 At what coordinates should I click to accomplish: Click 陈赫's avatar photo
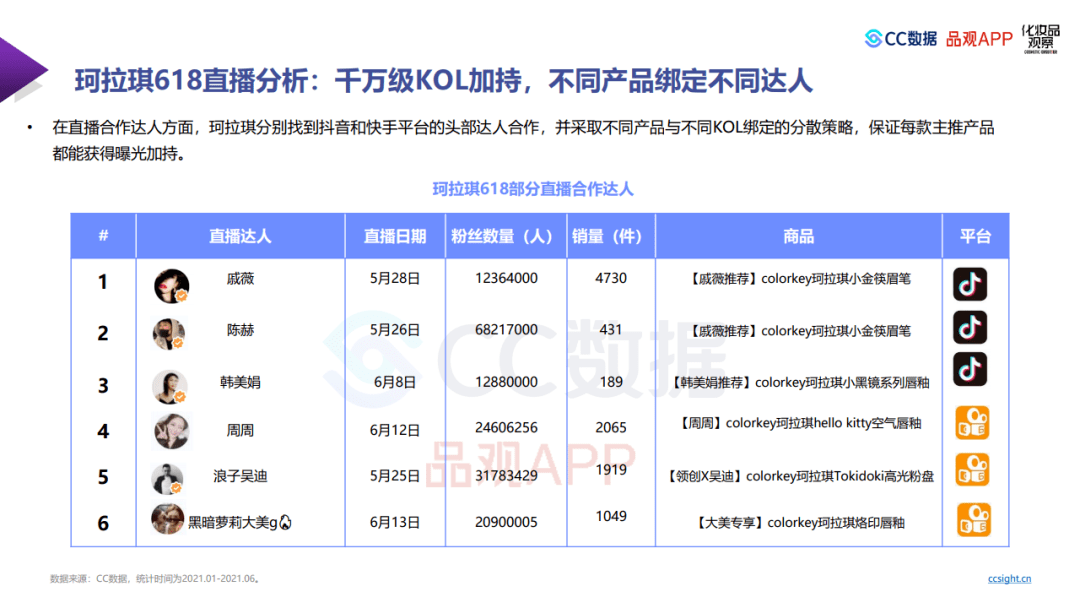169,334
